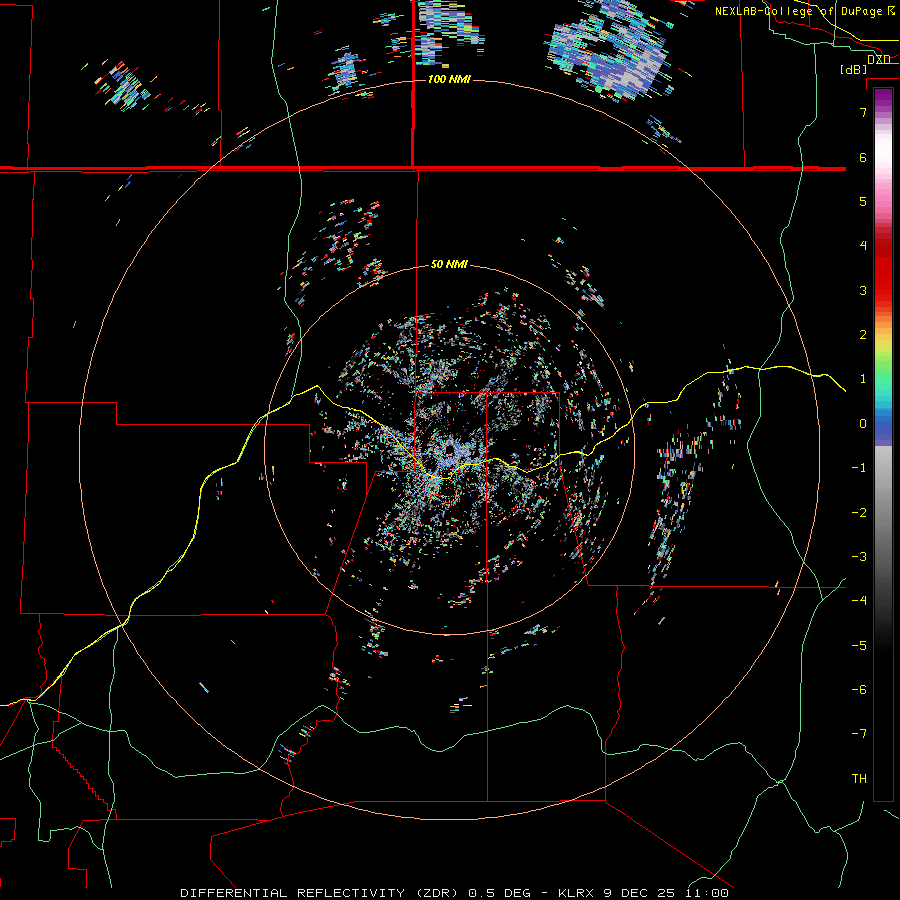Click the 0.5 DEG elevation label

[499, 893]
